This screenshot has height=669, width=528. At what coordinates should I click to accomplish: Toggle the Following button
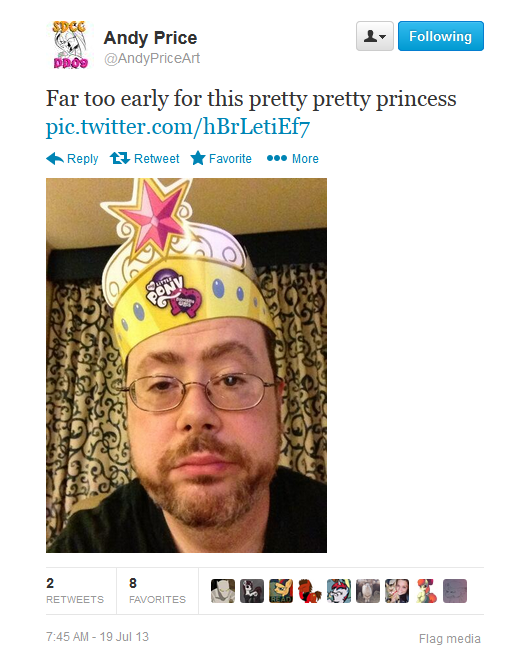tap(441, 36)
